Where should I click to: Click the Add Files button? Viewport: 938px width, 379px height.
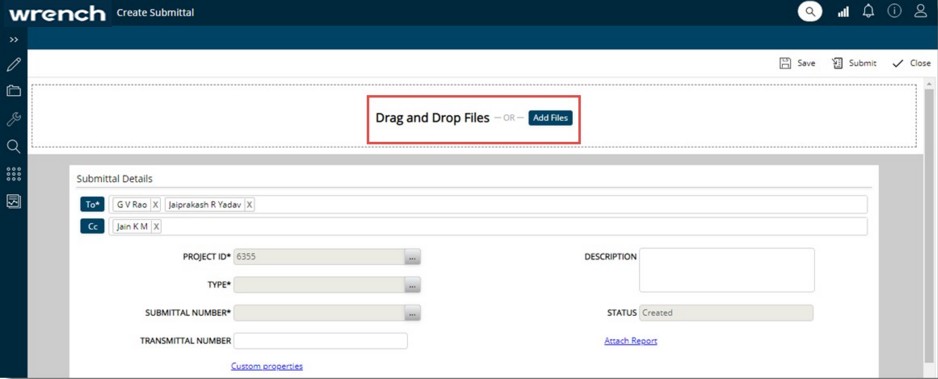click(550, 118)
